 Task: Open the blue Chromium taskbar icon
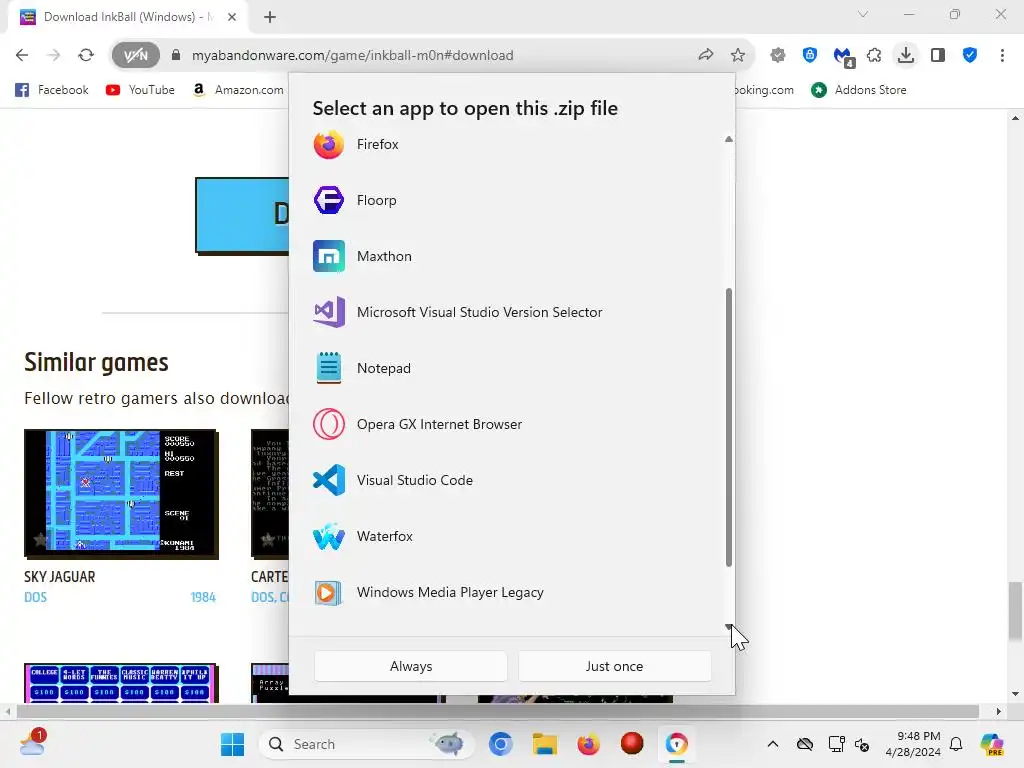click(500, 744)
